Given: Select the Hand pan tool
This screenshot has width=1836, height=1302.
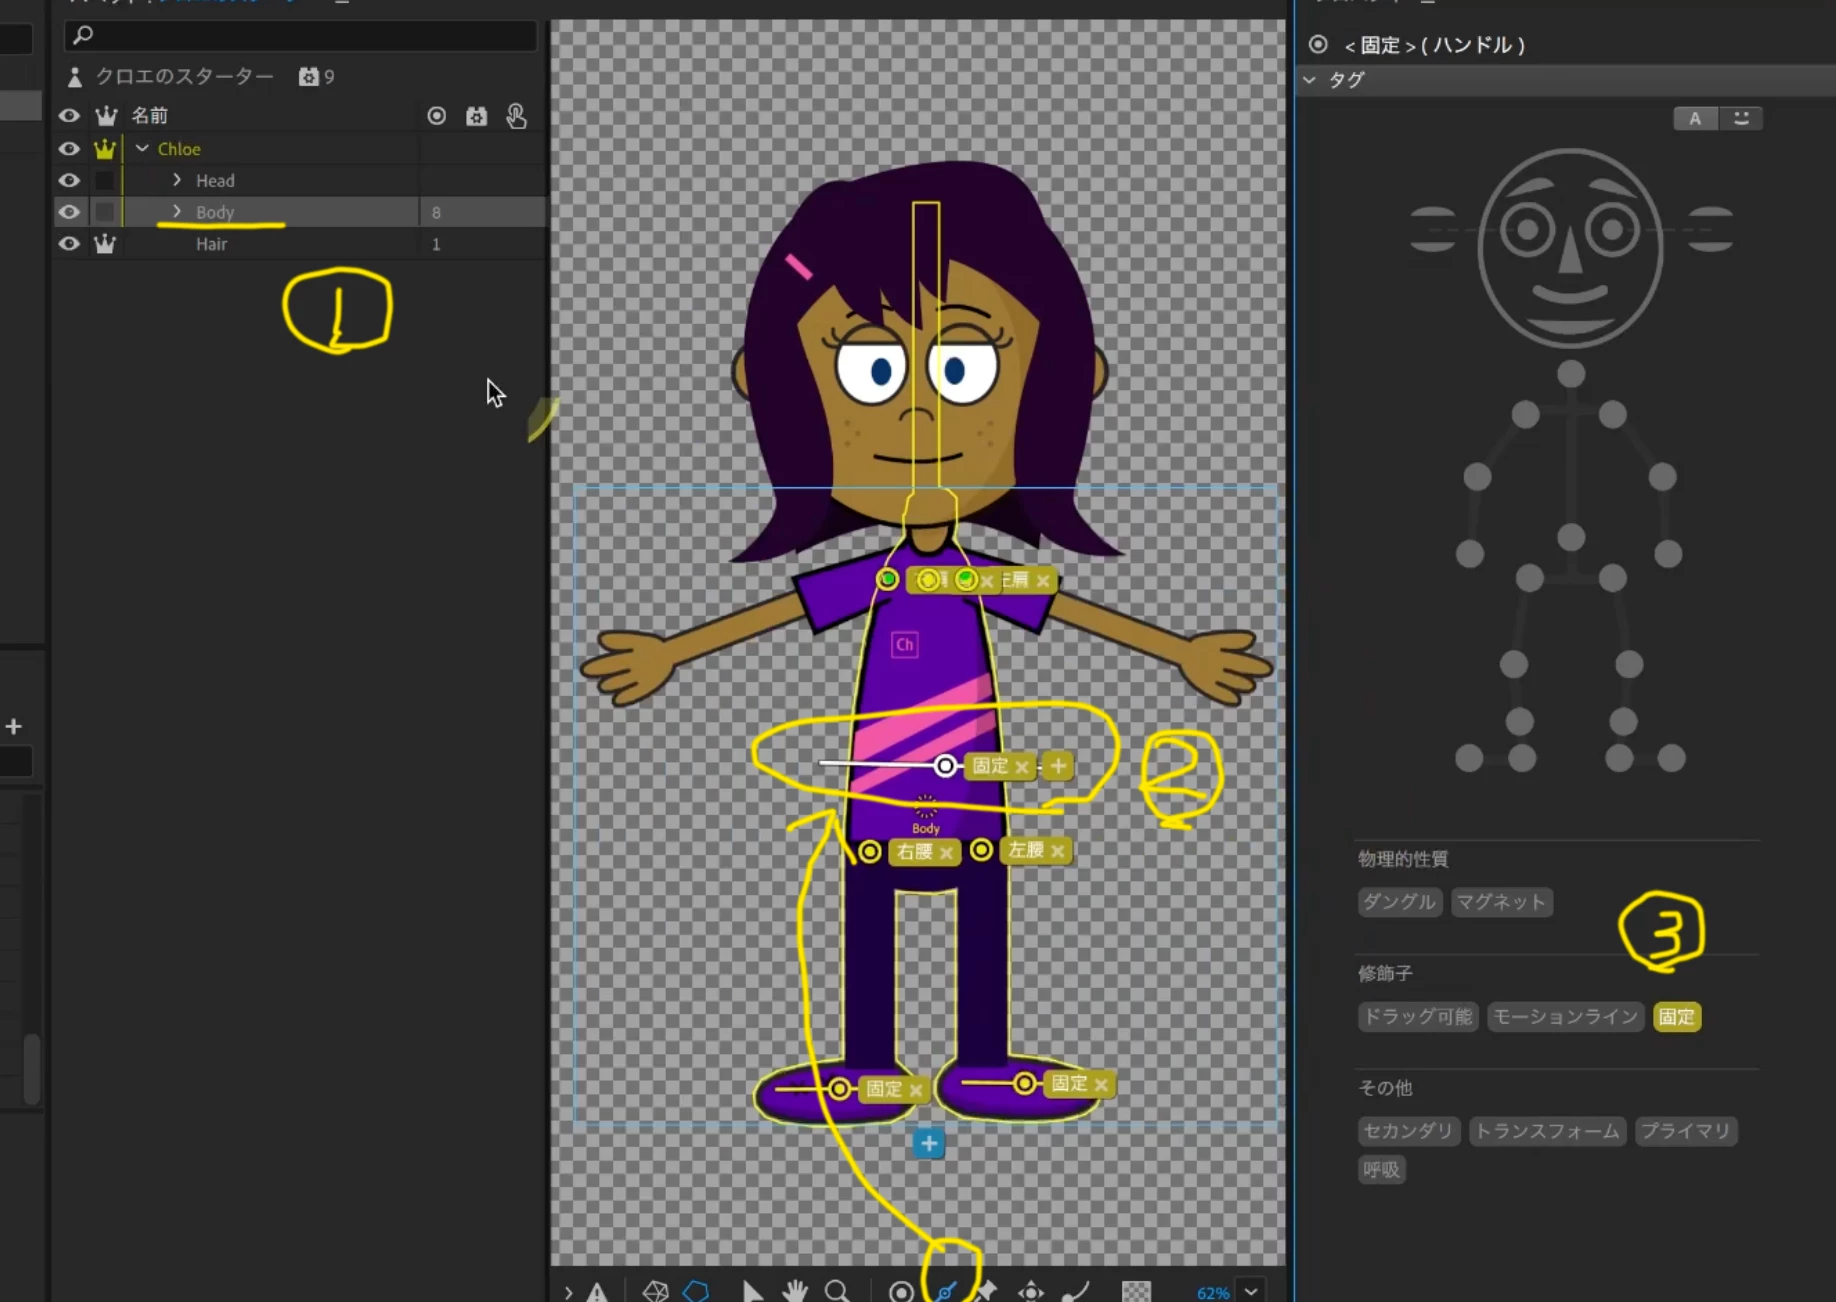Looking at the screenshot, I should point(795,1291).
